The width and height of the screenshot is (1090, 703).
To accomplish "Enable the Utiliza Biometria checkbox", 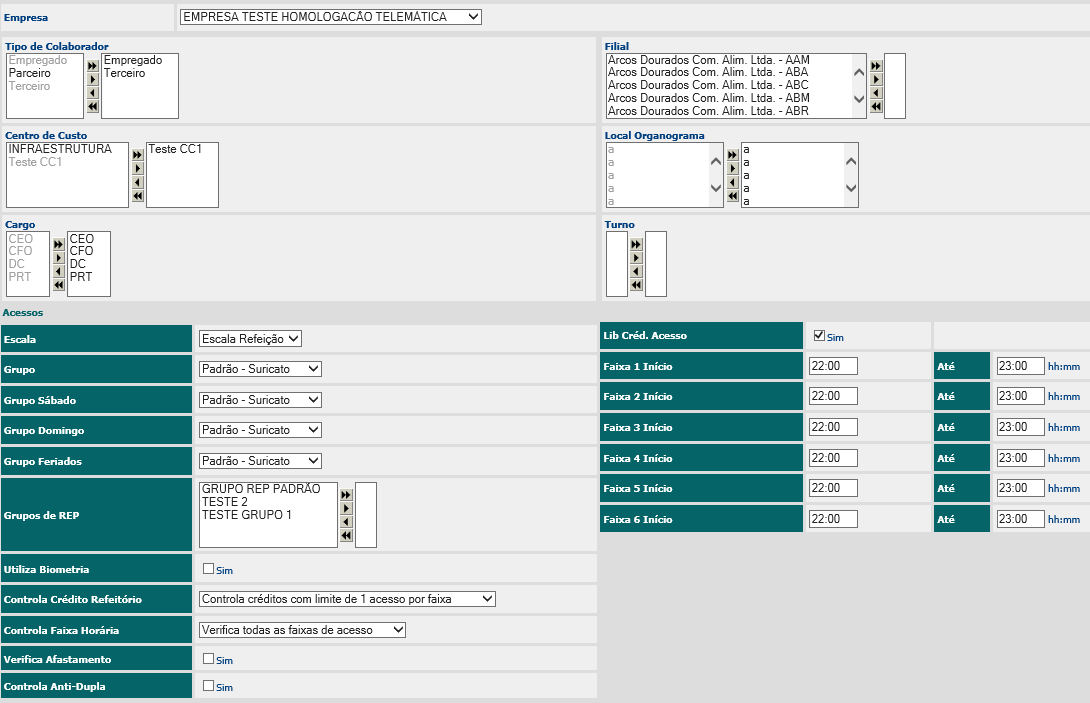I will pyautogui.click(x=208, y=568).
